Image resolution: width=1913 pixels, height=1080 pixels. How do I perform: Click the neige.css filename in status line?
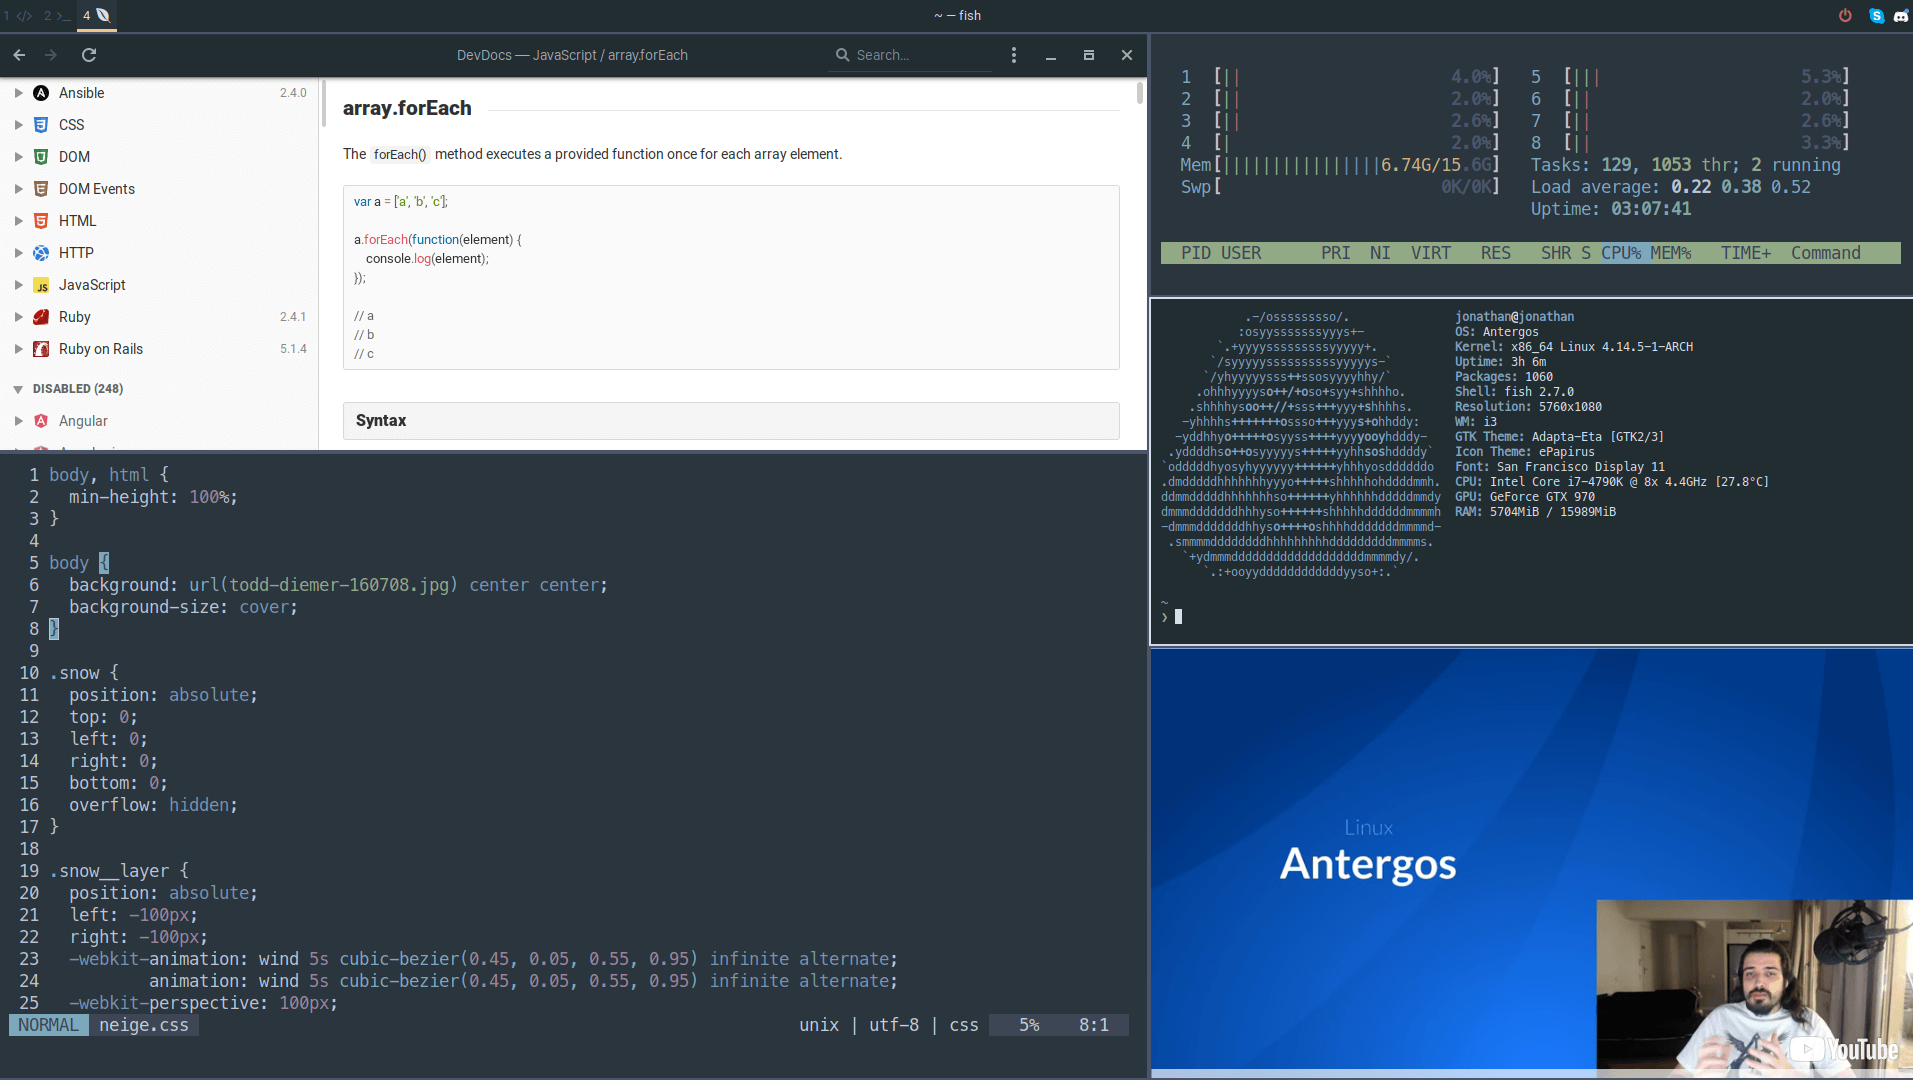click(144, 1025)
